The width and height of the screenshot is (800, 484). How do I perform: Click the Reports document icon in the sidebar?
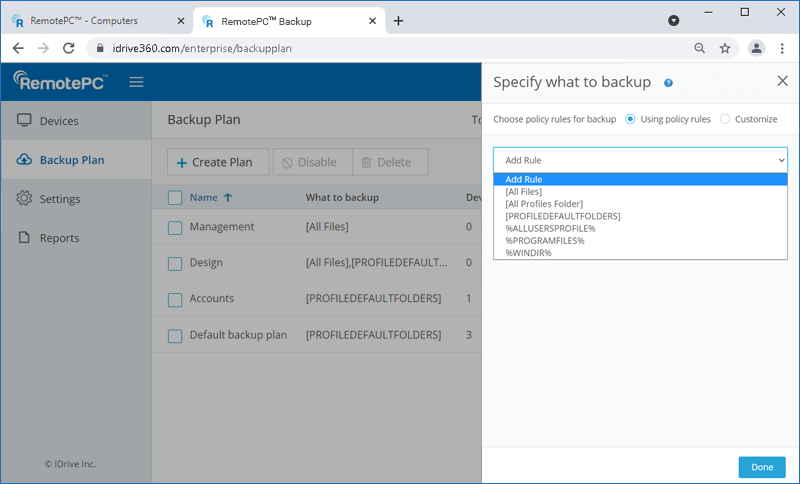click(24, 237)
